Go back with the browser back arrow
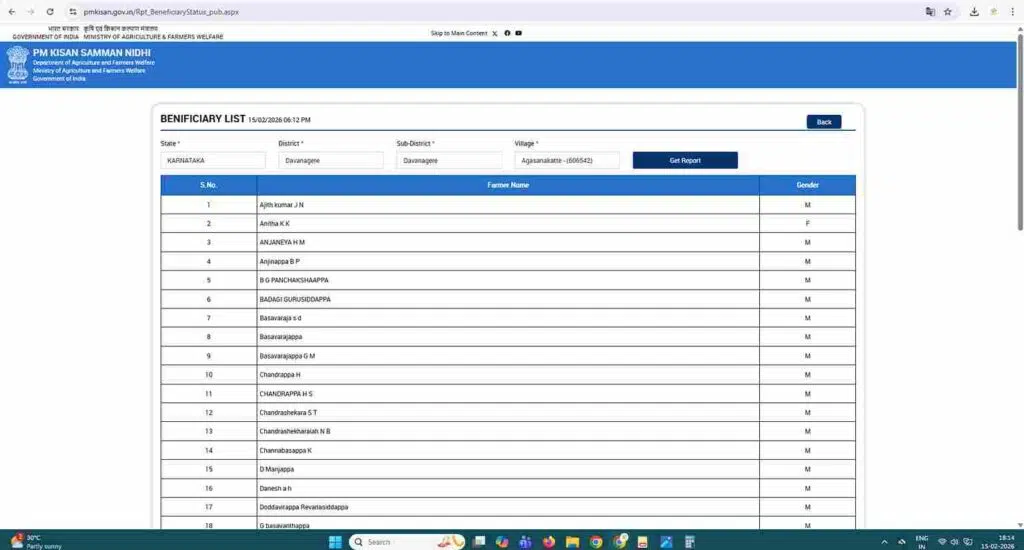 pos(12,12)
